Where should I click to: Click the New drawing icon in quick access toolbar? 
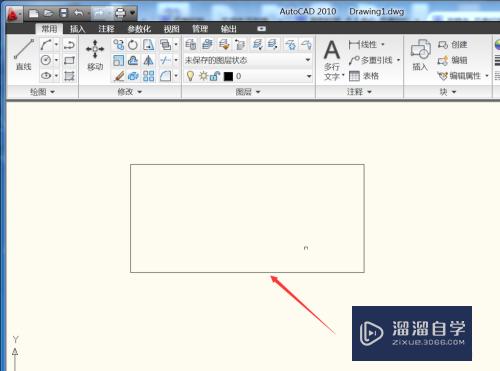click(x=33, y=13)
